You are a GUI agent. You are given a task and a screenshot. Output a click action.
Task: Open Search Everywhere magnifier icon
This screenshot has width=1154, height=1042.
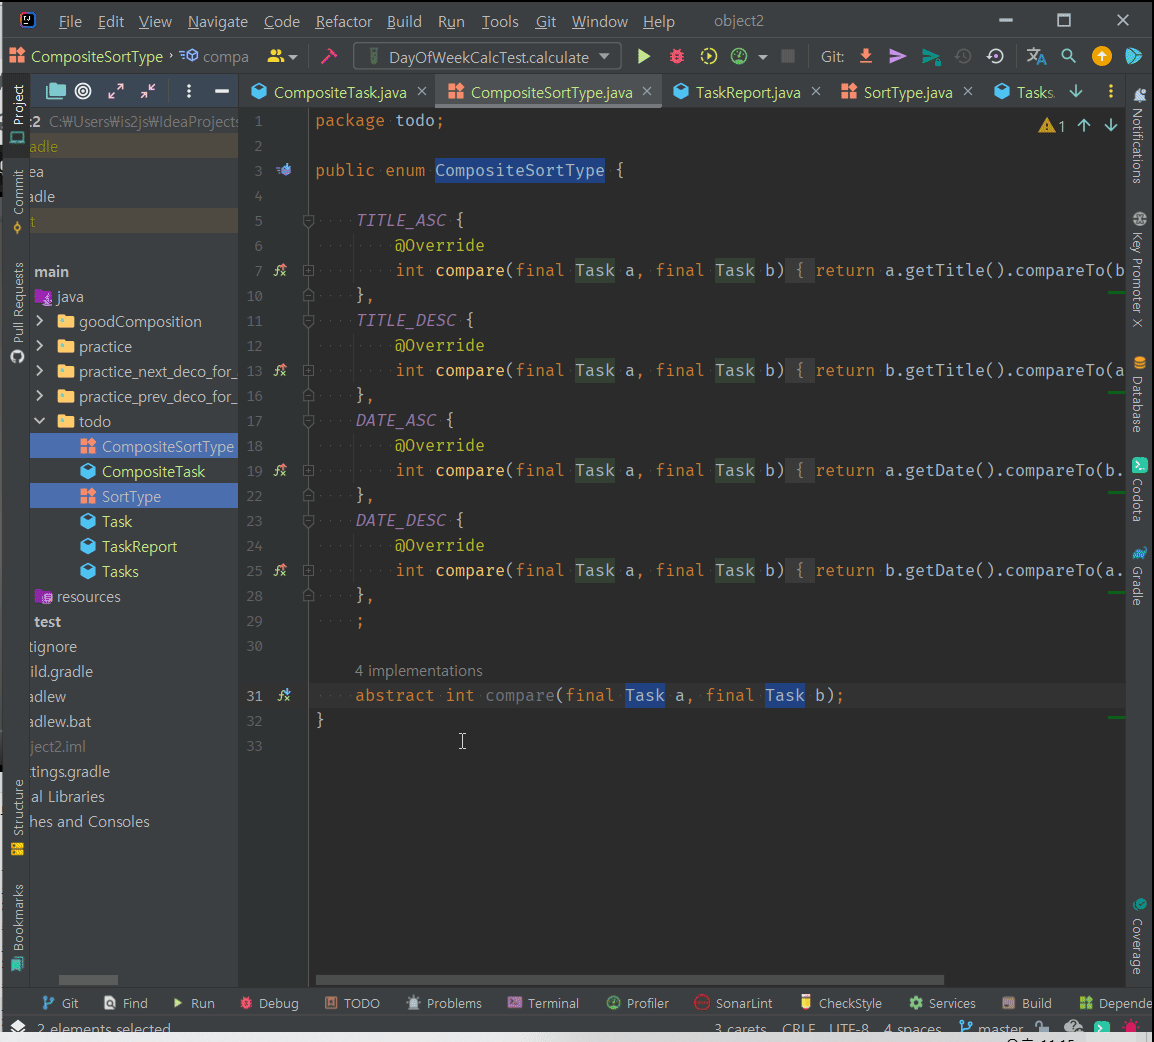pyautogui.click(x=1068, y=57)
